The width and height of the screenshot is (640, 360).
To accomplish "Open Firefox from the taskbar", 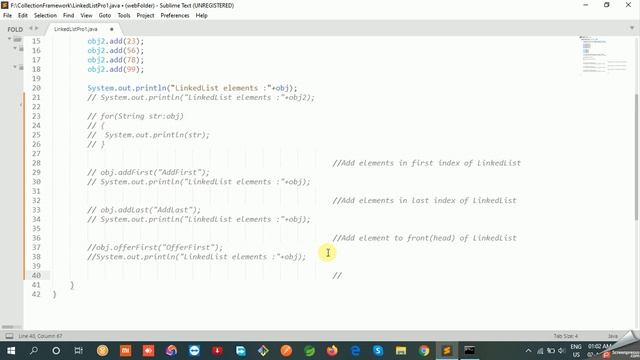I will click(x=332, y=351).
